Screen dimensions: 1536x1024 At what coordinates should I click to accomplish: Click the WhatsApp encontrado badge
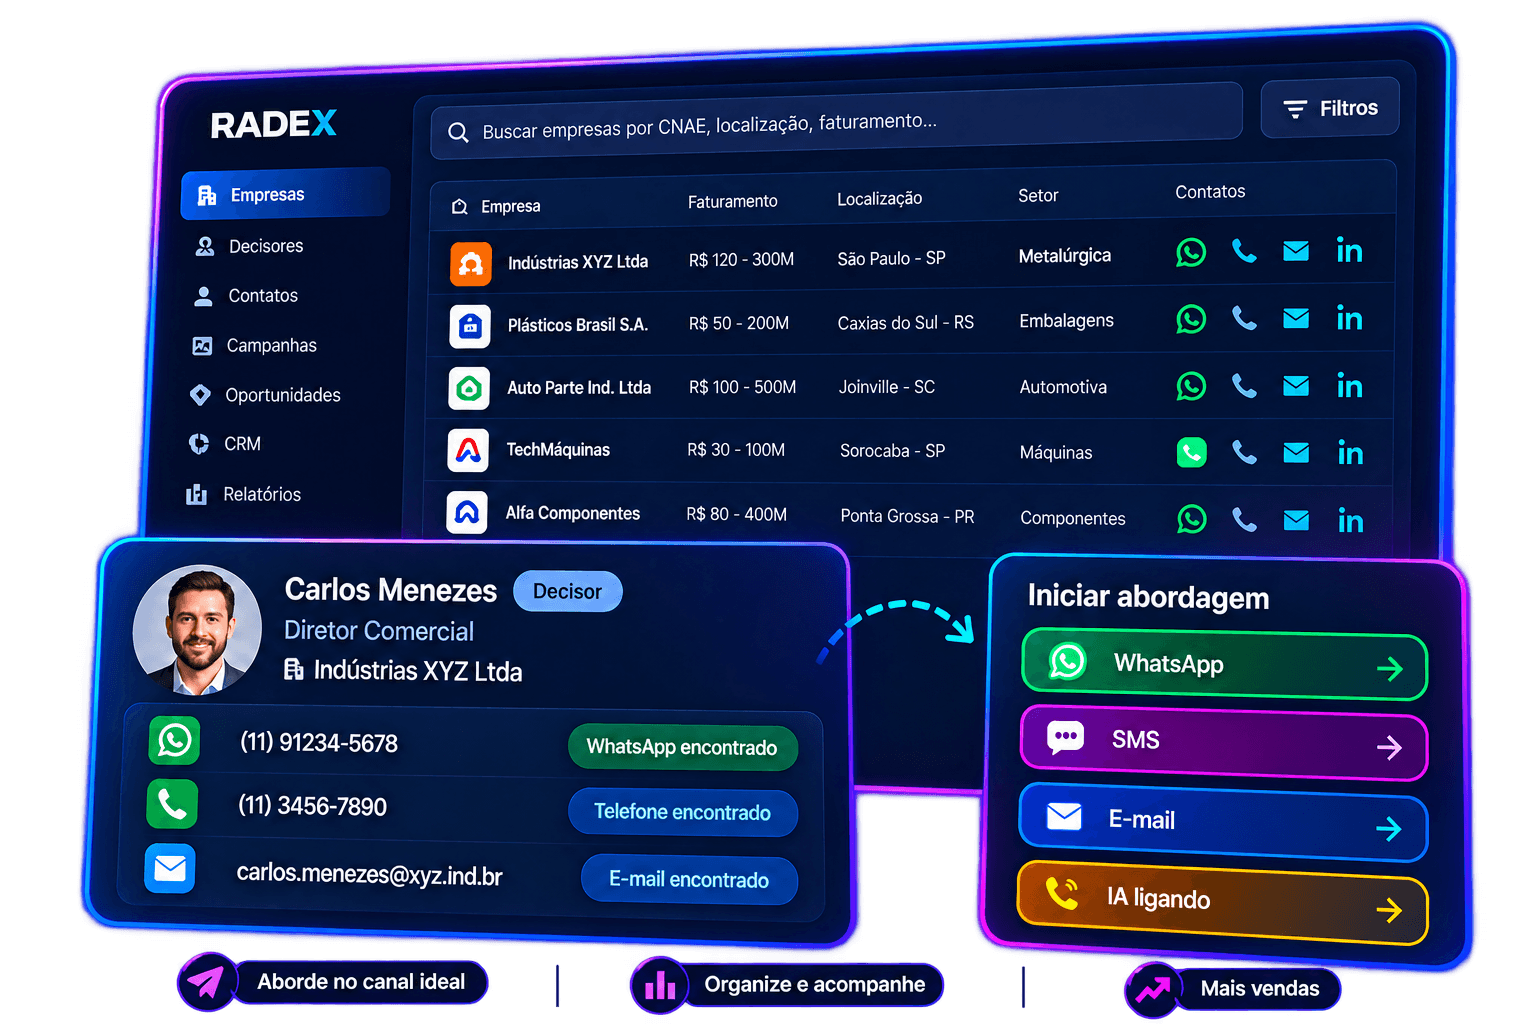(x=683, y=747)
